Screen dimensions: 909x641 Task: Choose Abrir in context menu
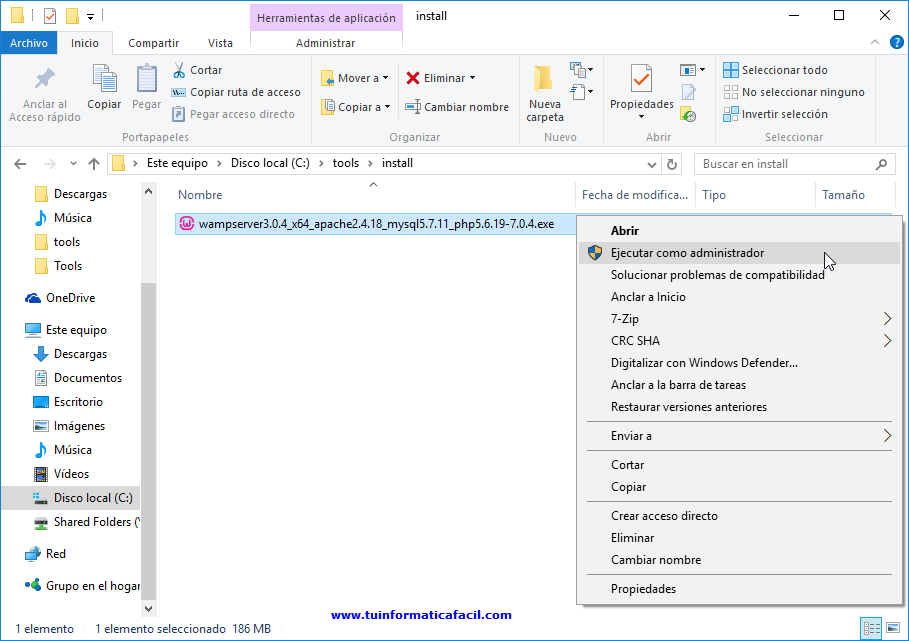[x=739, y=231]
